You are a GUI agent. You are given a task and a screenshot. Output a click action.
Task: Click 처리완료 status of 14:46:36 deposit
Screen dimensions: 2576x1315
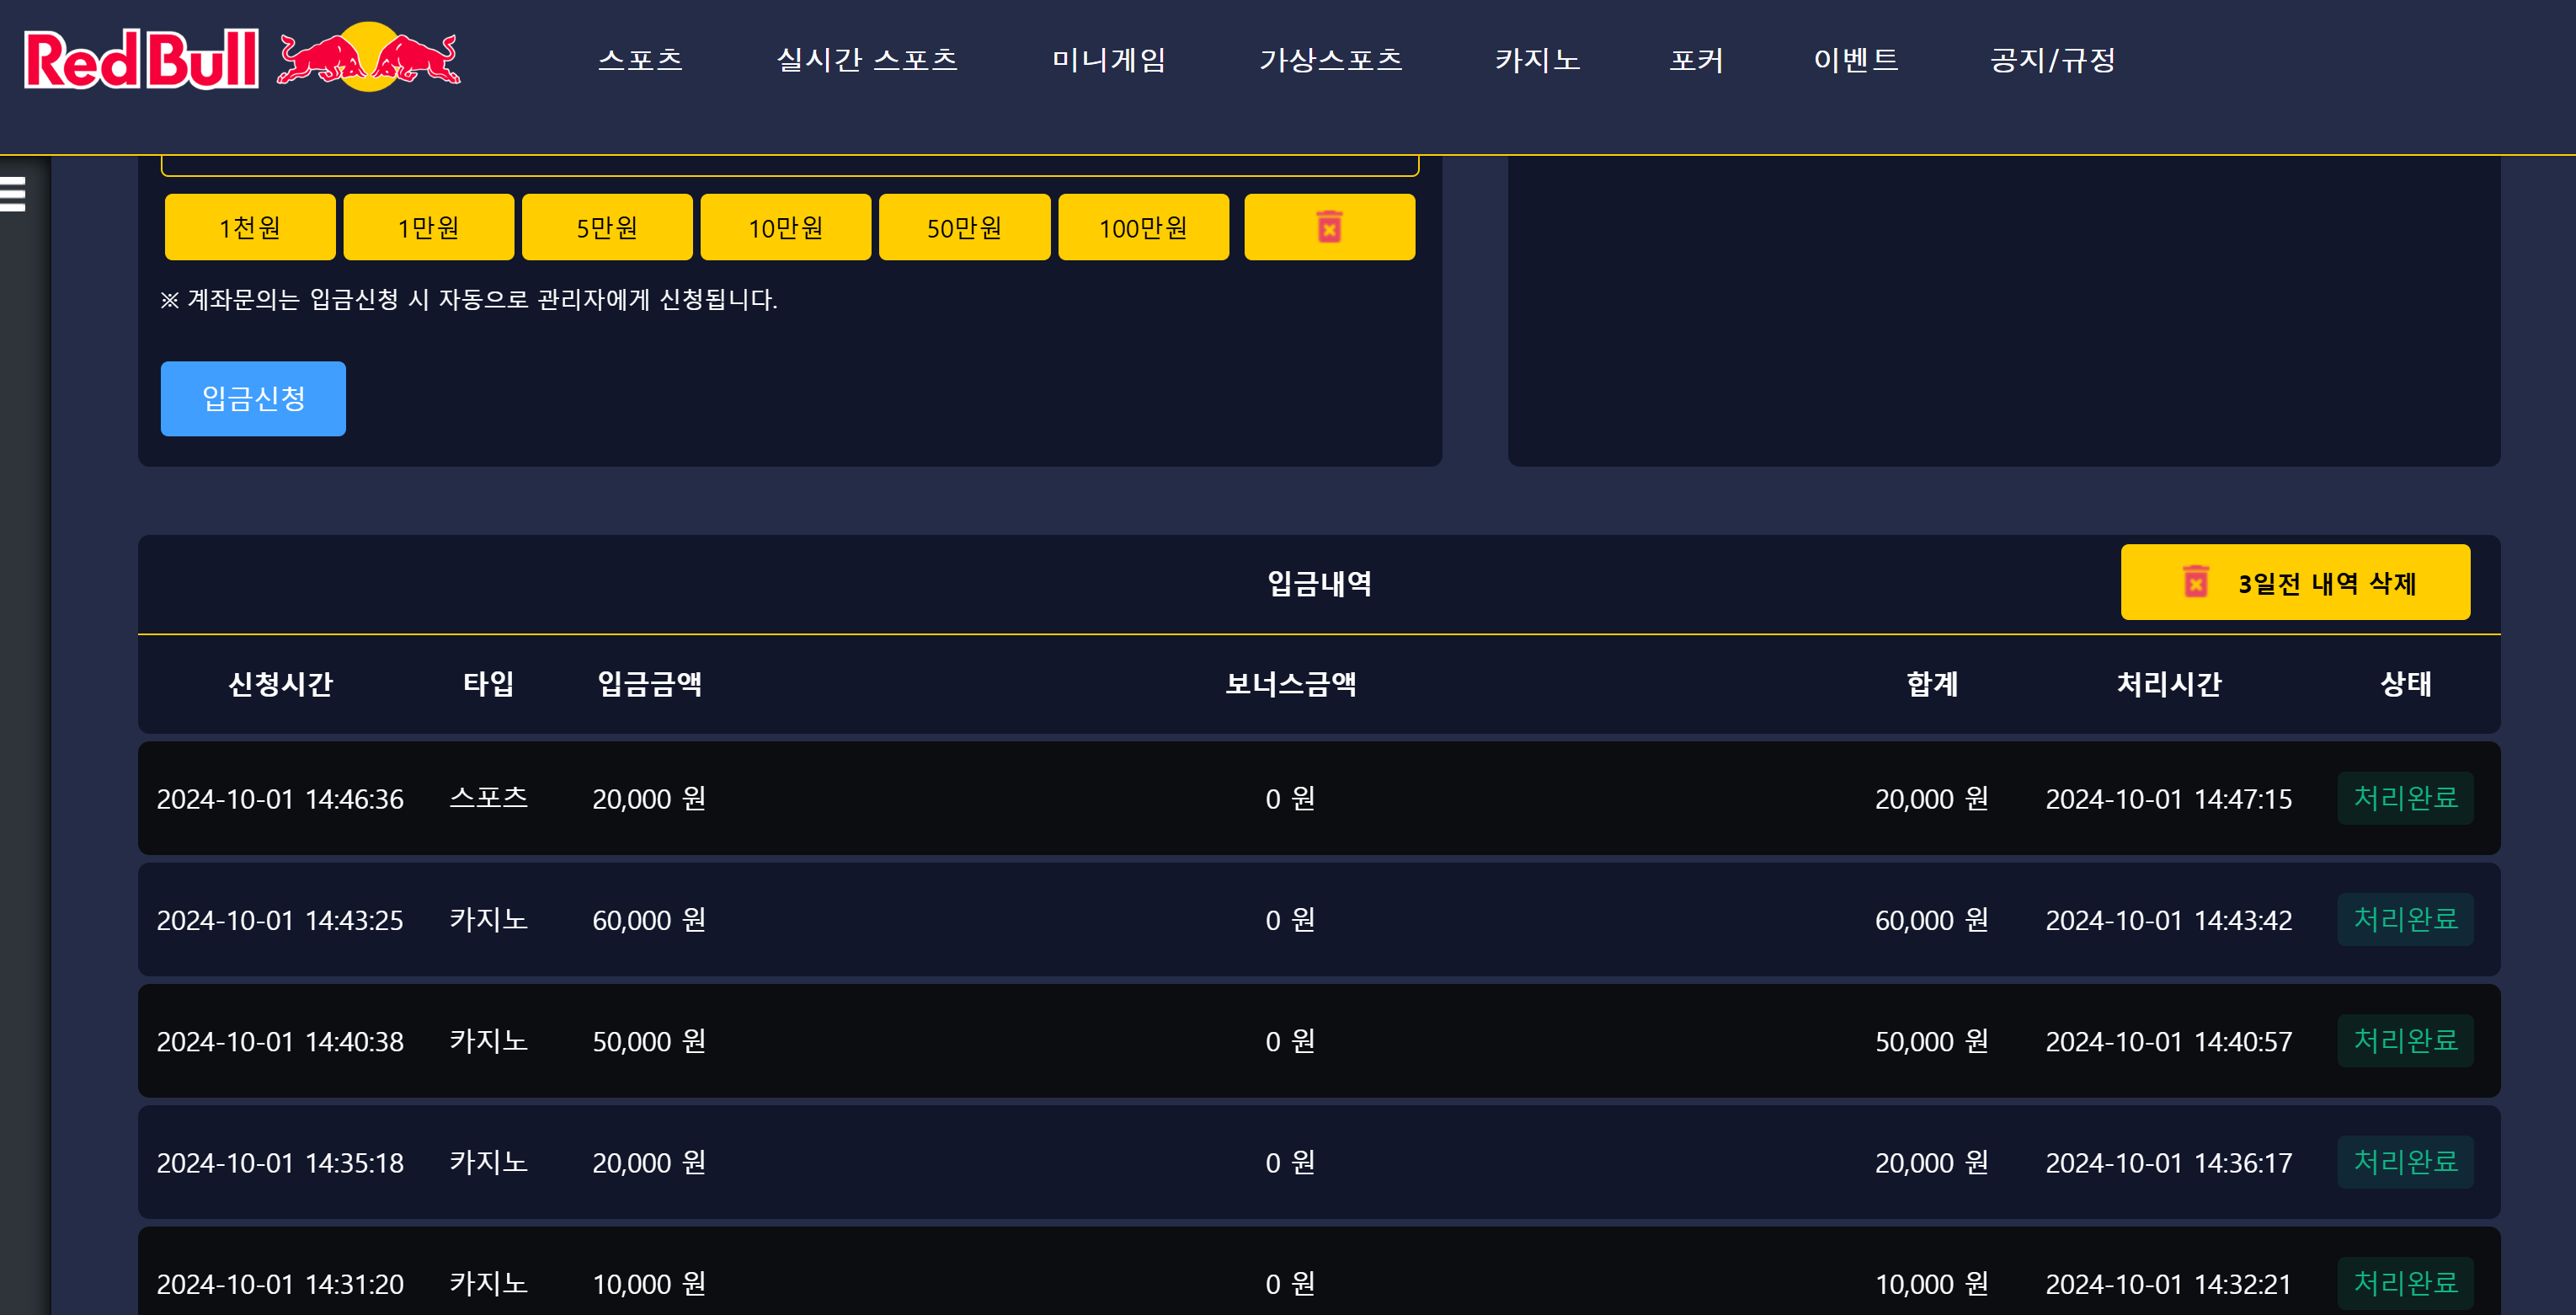2404,797
